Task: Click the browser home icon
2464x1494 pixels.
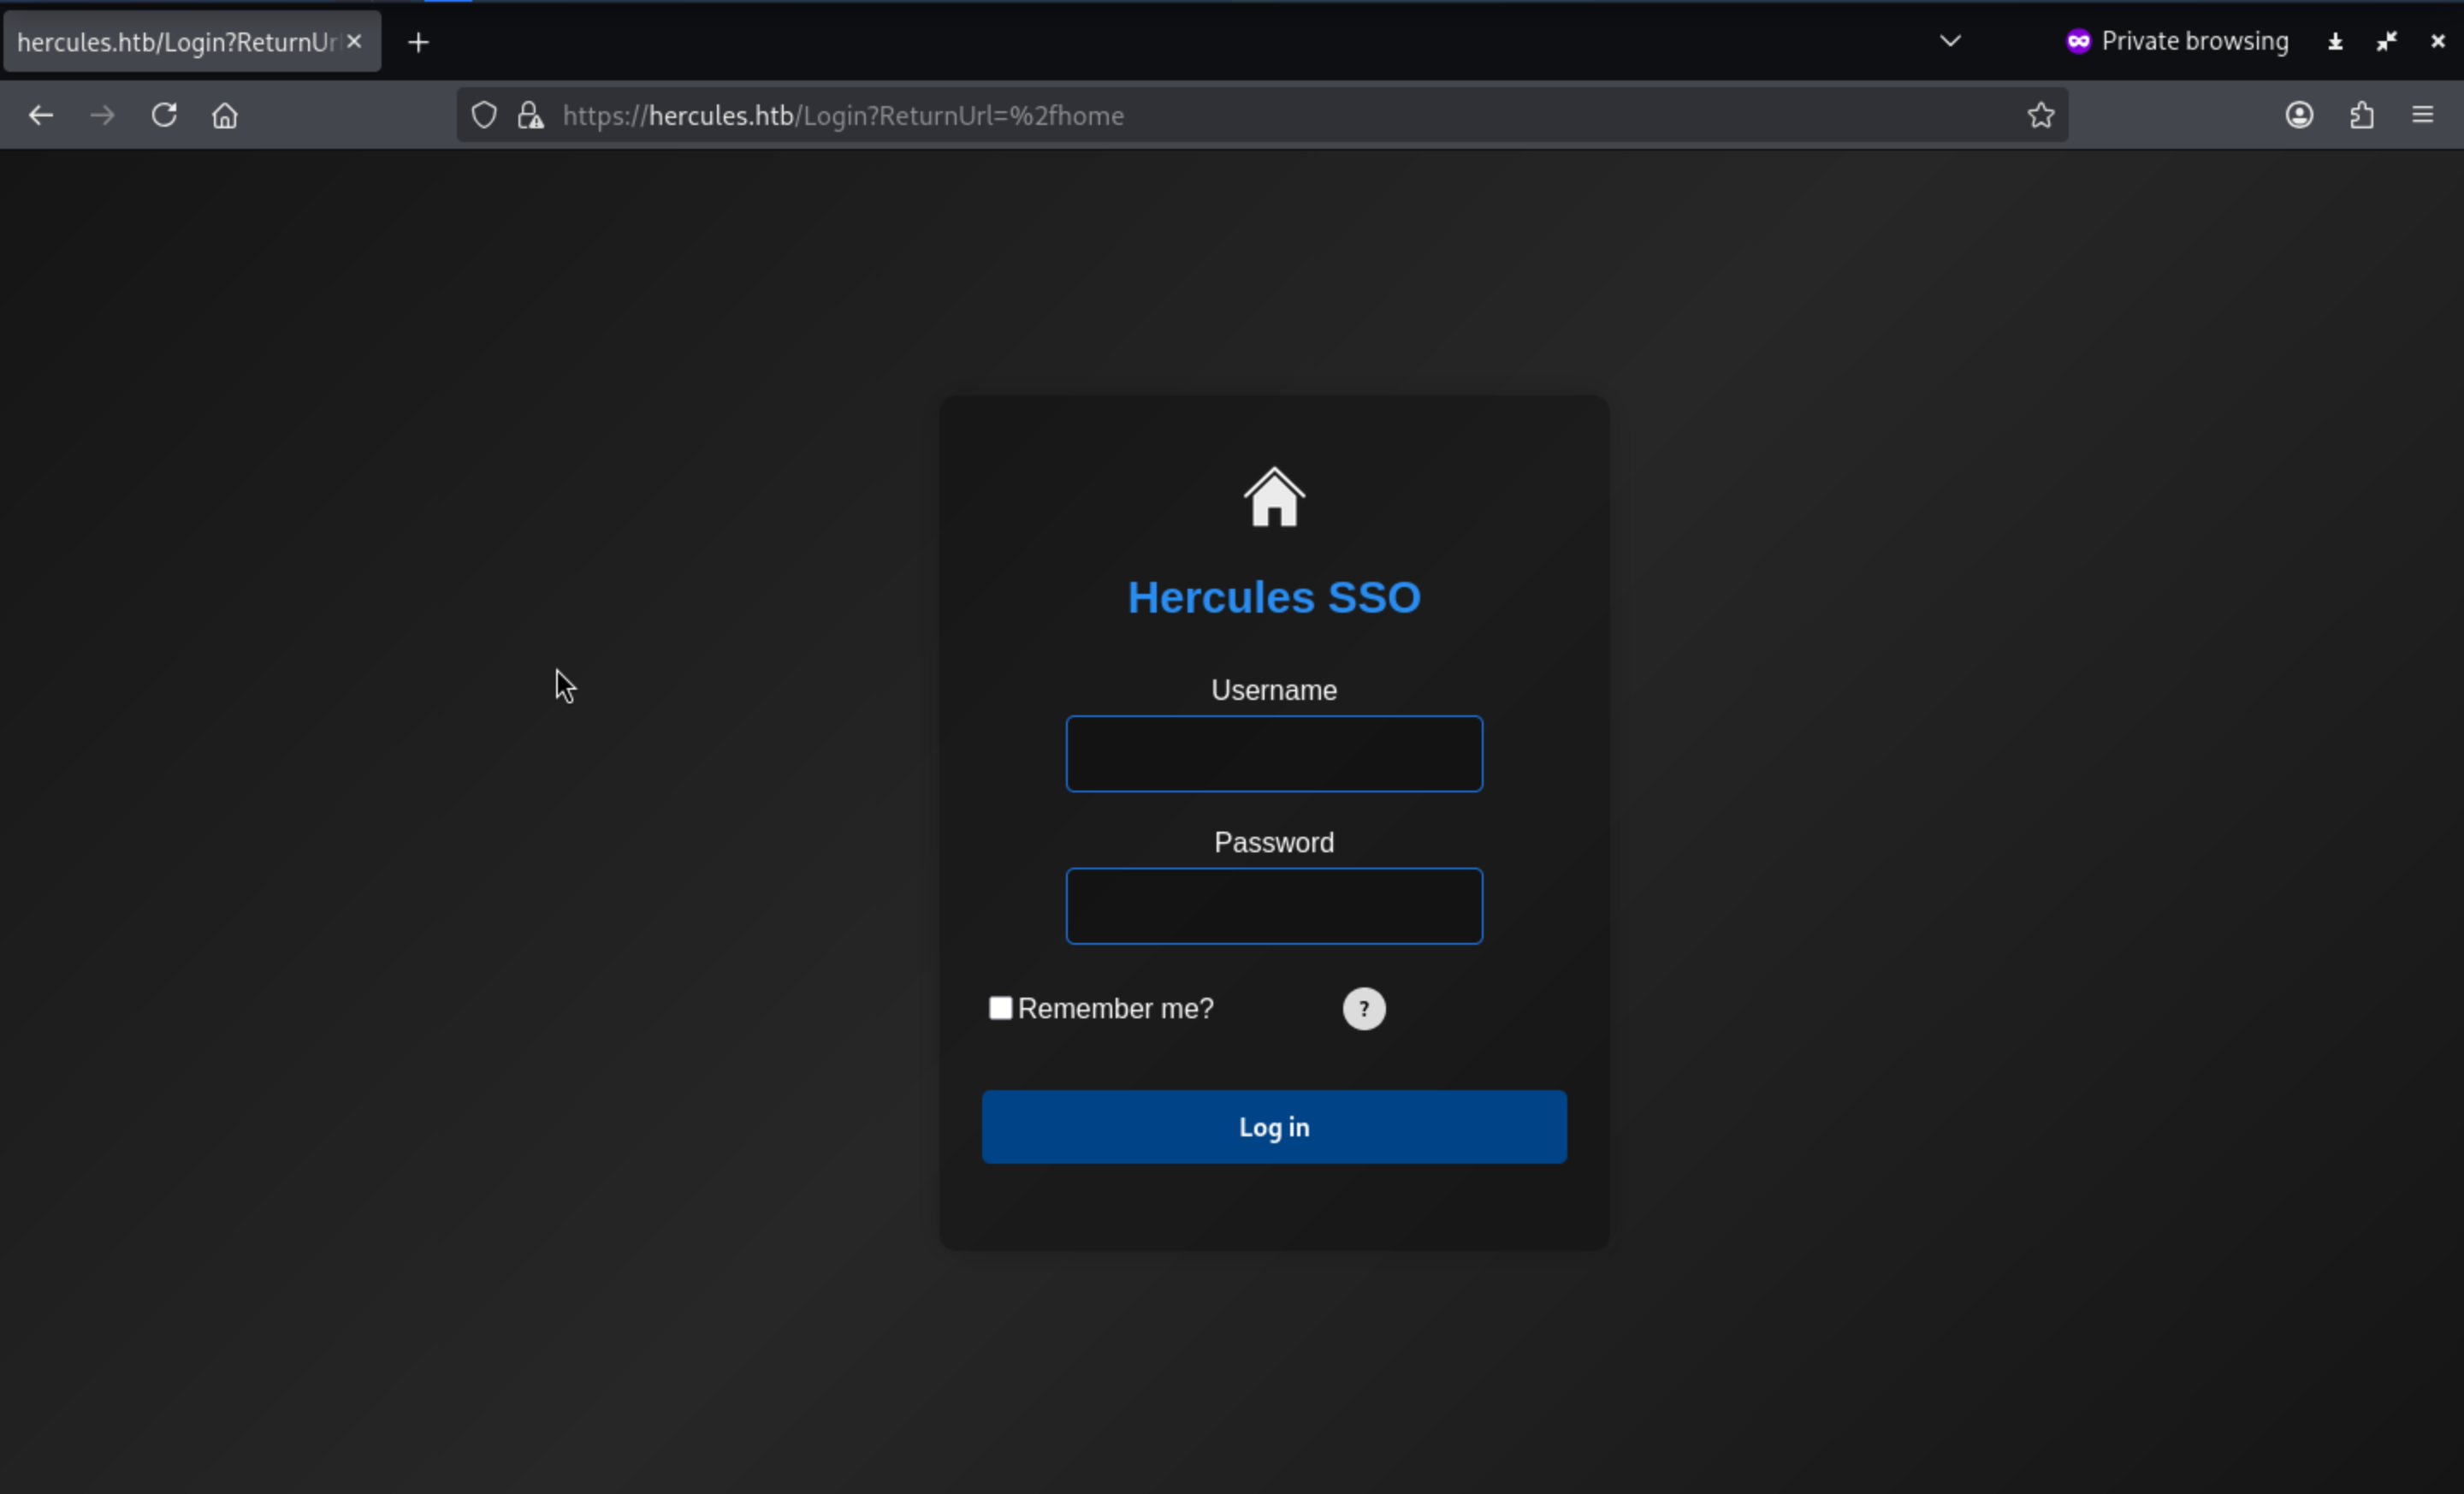Action: pos(225,116)
